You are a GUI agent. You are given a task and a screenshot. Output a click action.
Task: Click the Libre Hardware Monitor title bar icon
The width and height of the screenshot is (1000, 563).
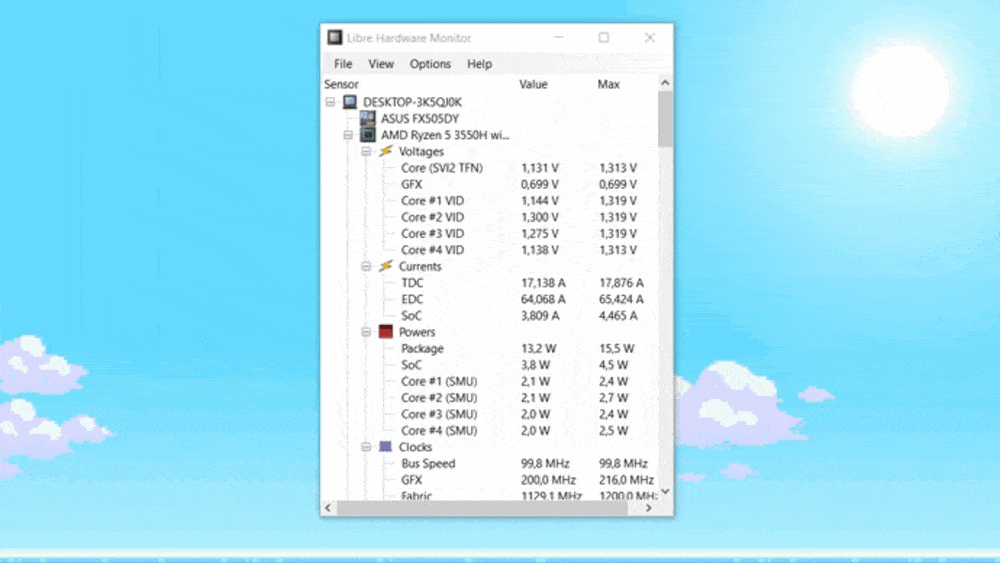335,38
